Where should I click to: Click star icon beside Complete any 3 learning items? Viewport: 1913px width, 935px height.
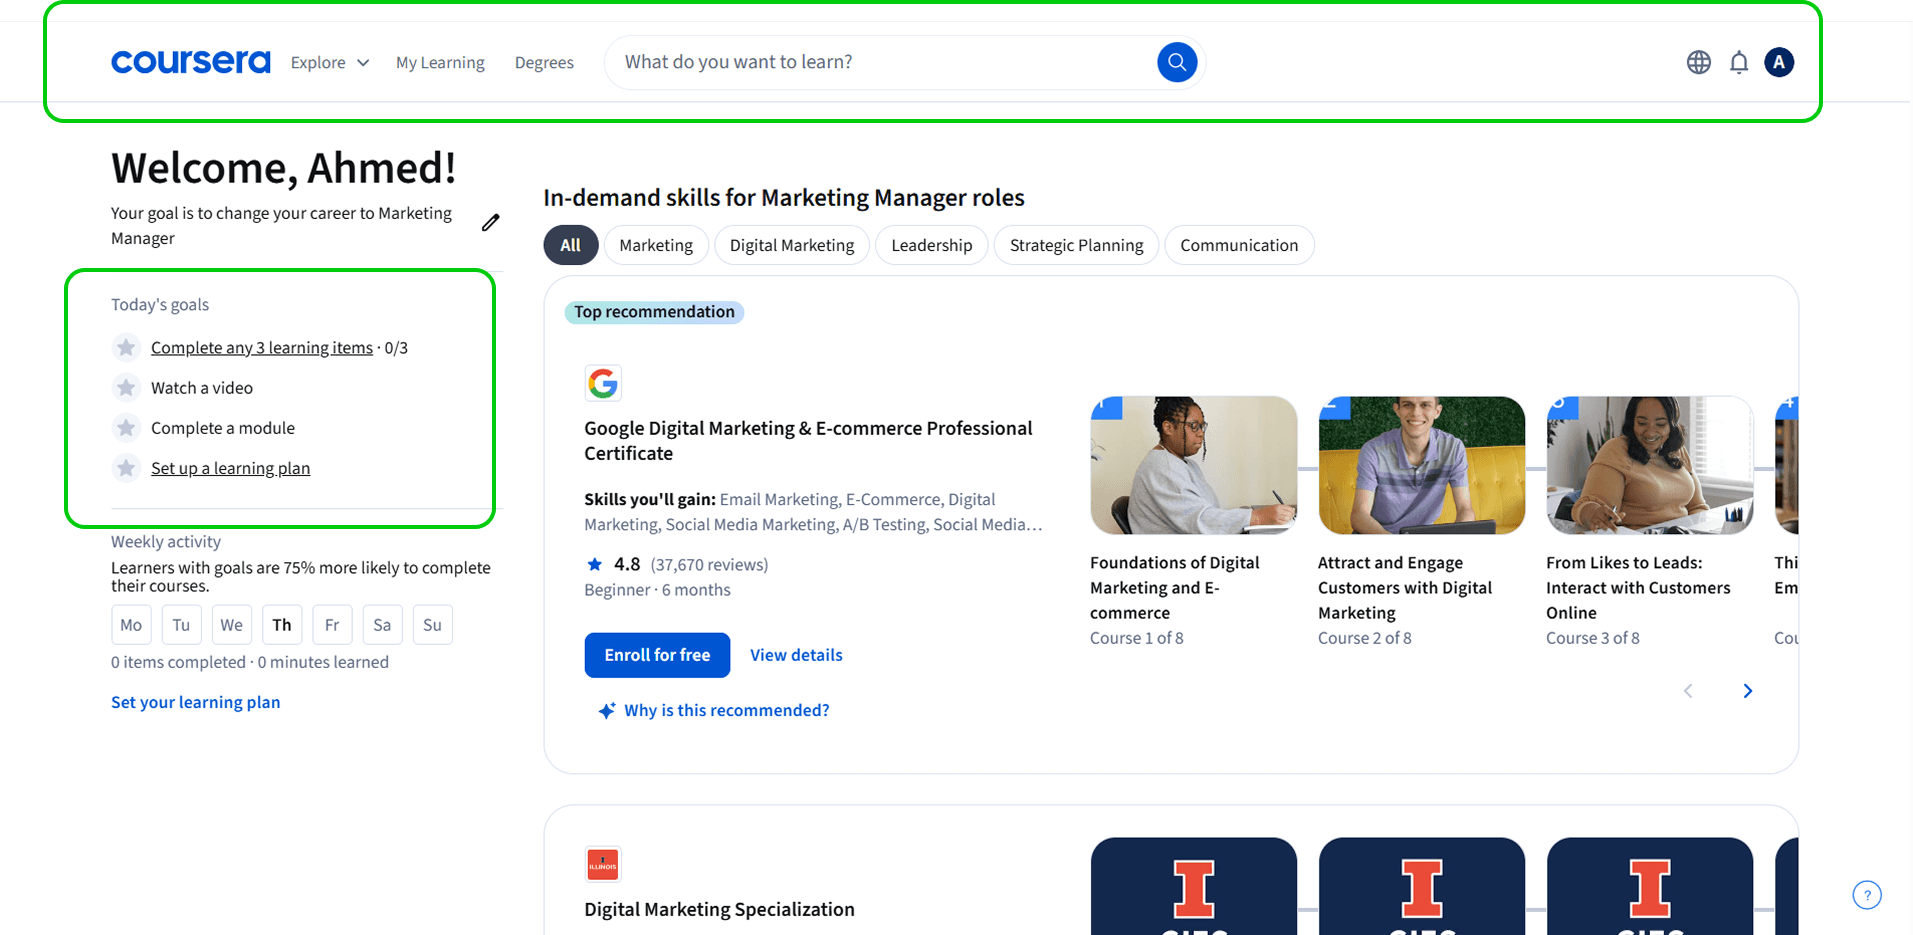(126, 347)
